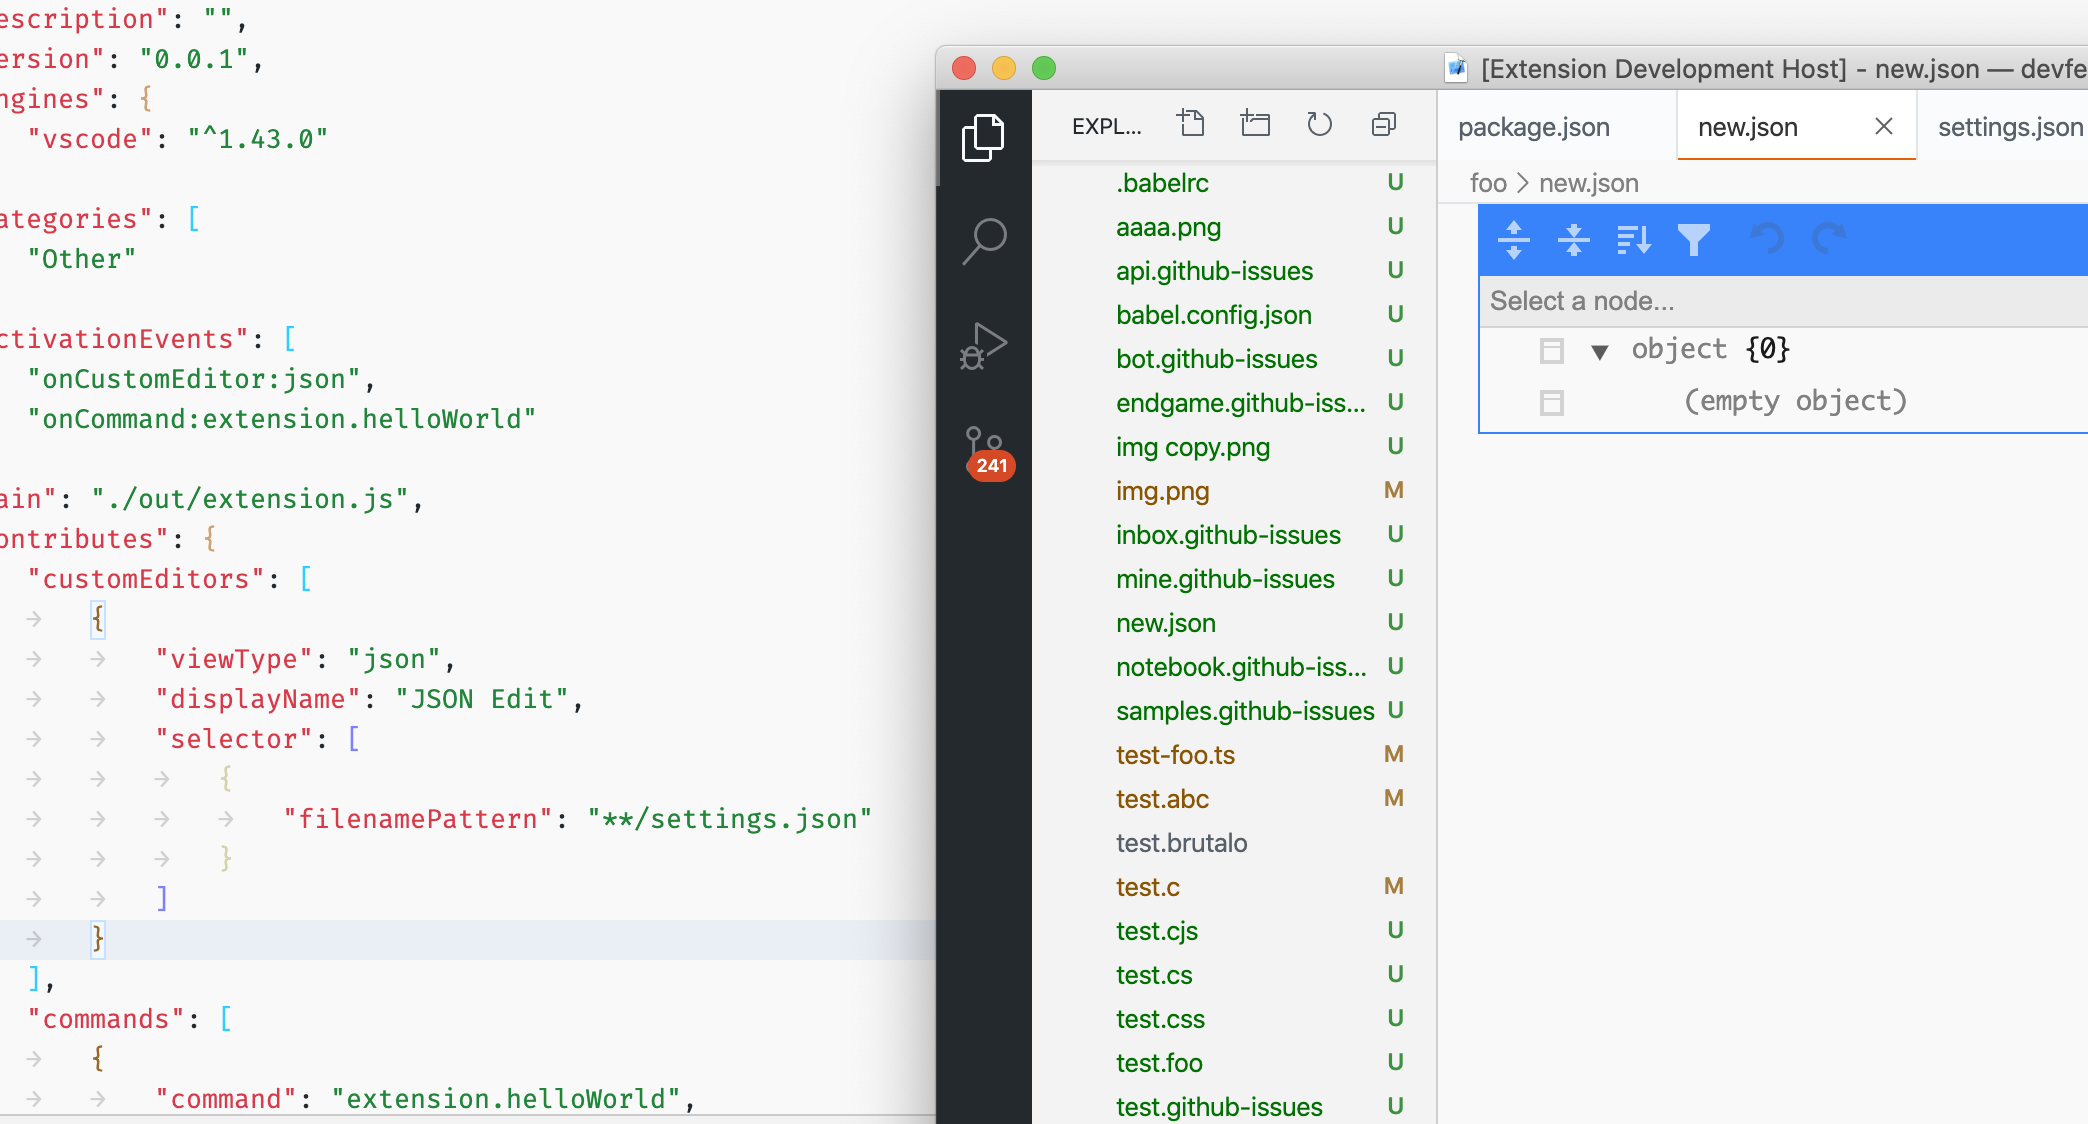The image size is (2088, 1124).
Task: Open the Search view in activity bar
Action: click(983, 240)
